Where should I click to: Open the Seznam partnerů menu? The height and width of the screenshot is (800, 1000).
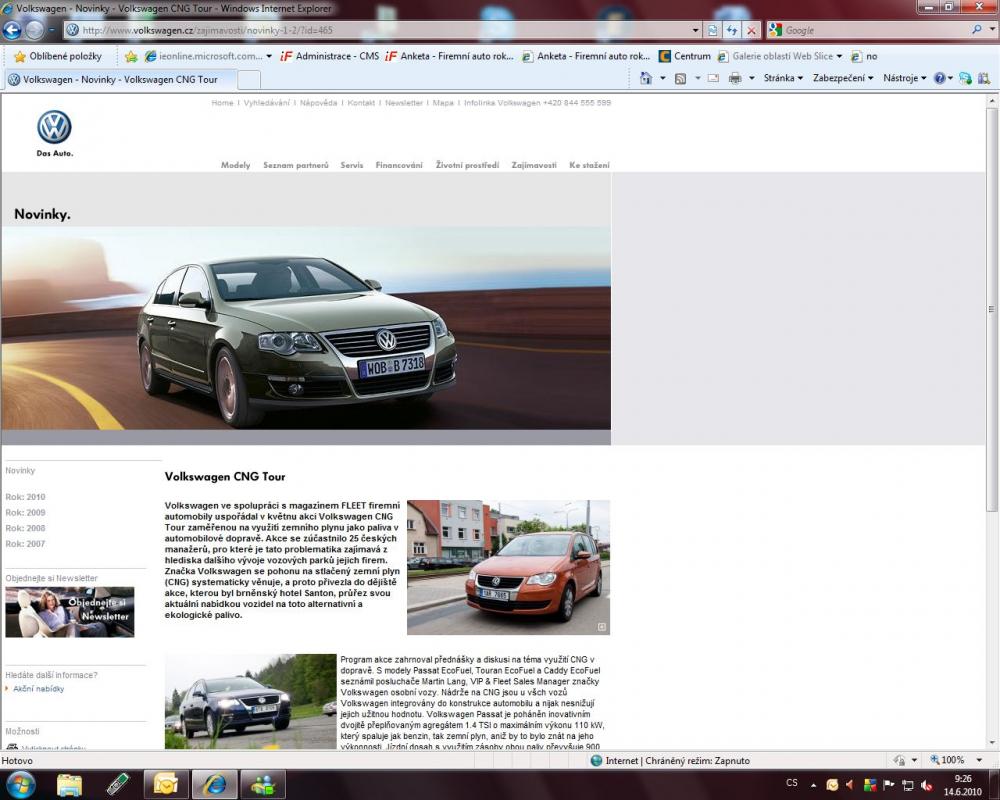pos(296,165)
